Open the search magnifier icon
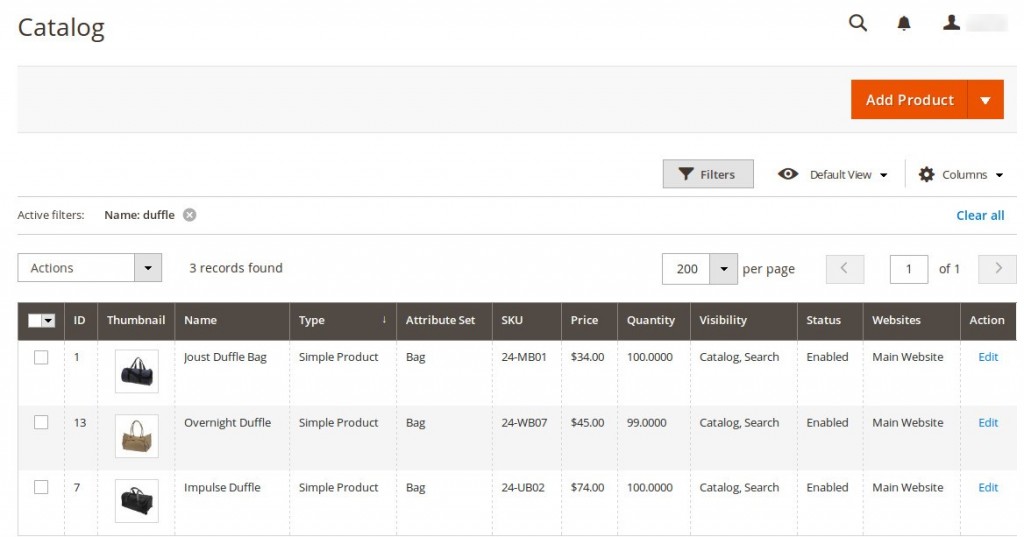Viewport: 1024px width, 537px height. [857, 23]
